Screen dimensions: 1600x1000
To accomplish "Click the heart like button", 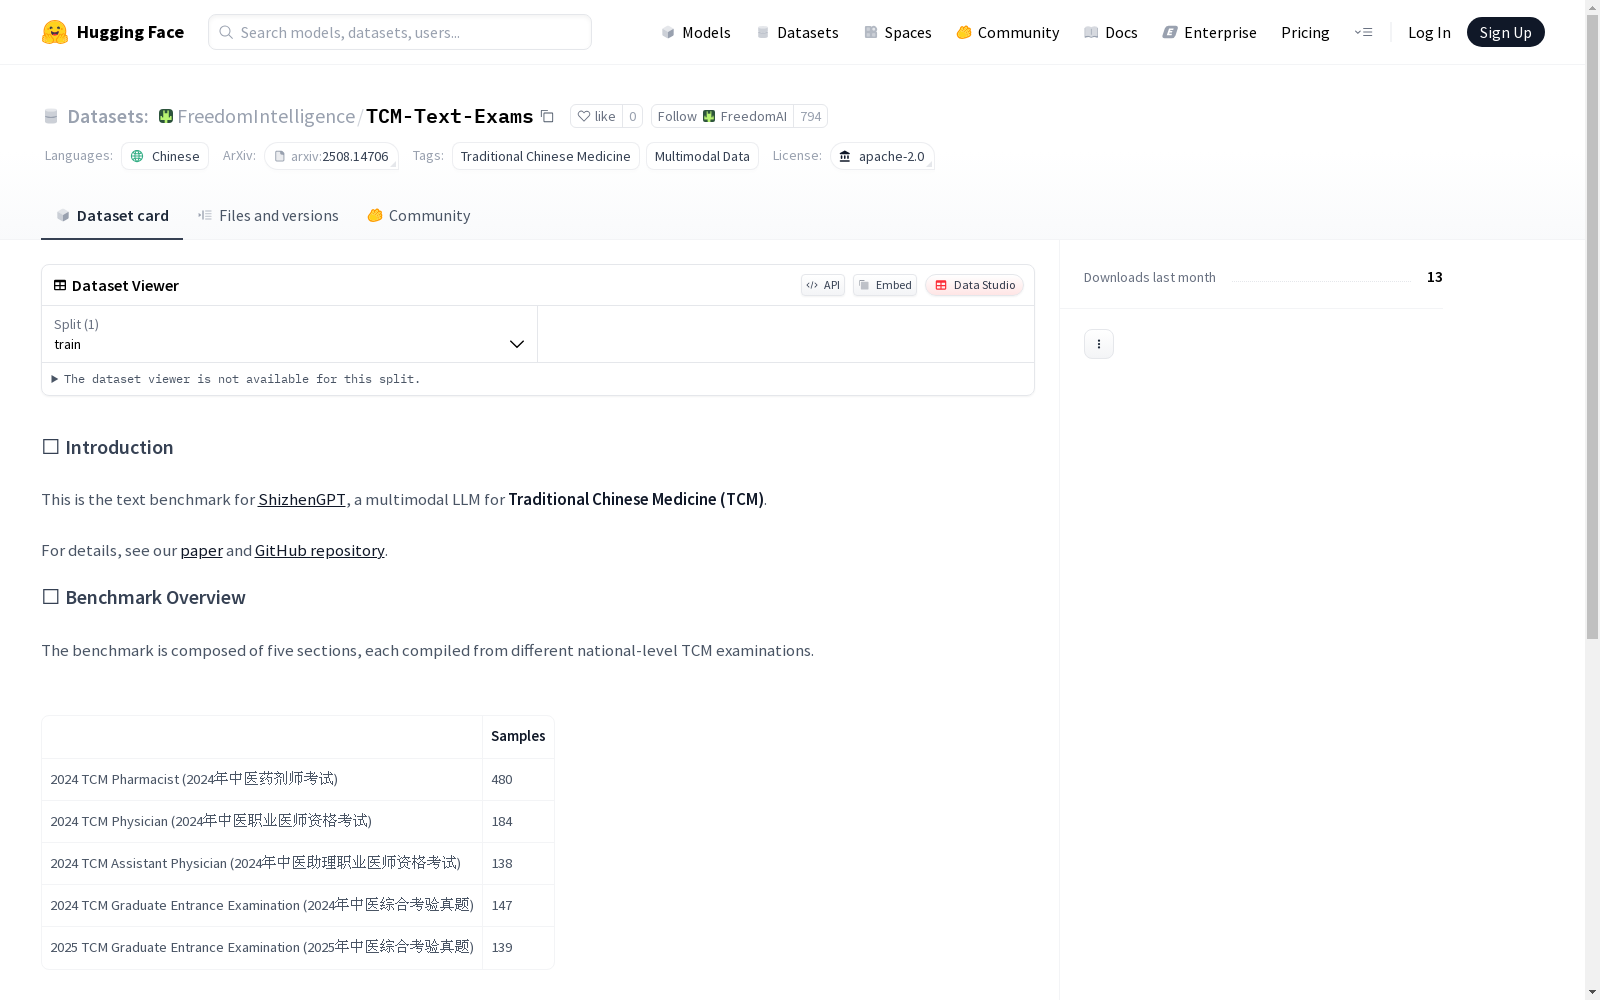I will point(596,116).
